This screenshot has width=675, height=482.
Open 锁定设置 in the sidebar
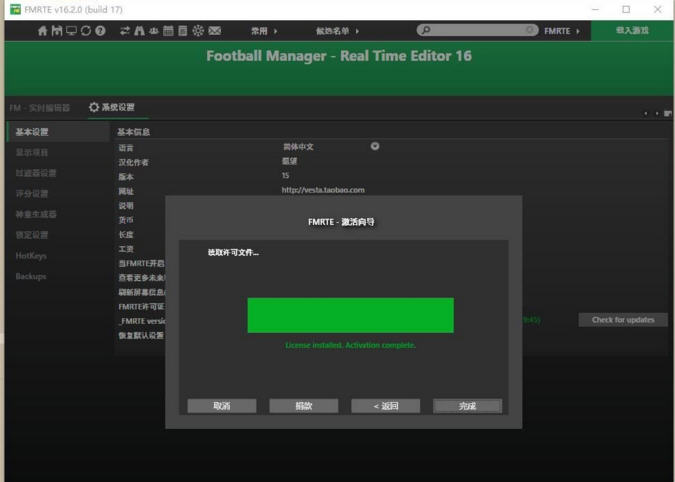[32, 235]
